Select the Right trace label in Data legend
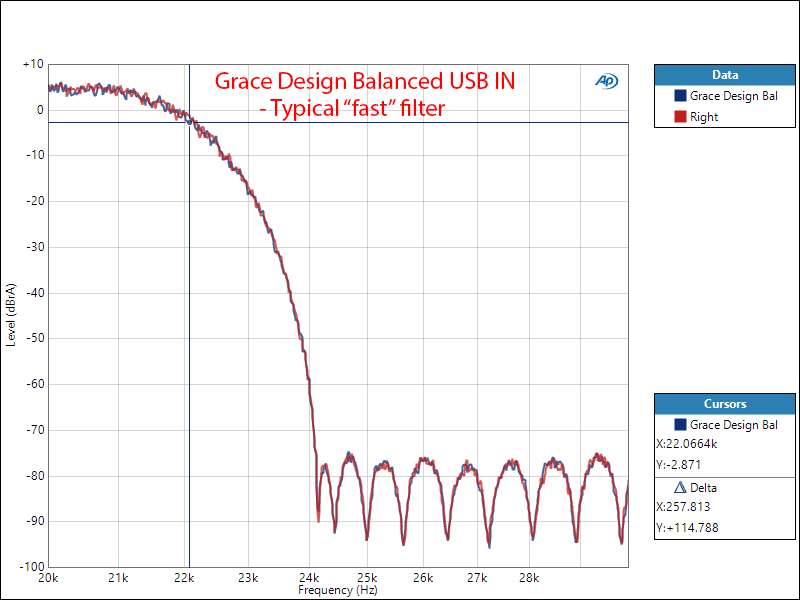Screen dimensions: 800x600 [x=704, y=117]
